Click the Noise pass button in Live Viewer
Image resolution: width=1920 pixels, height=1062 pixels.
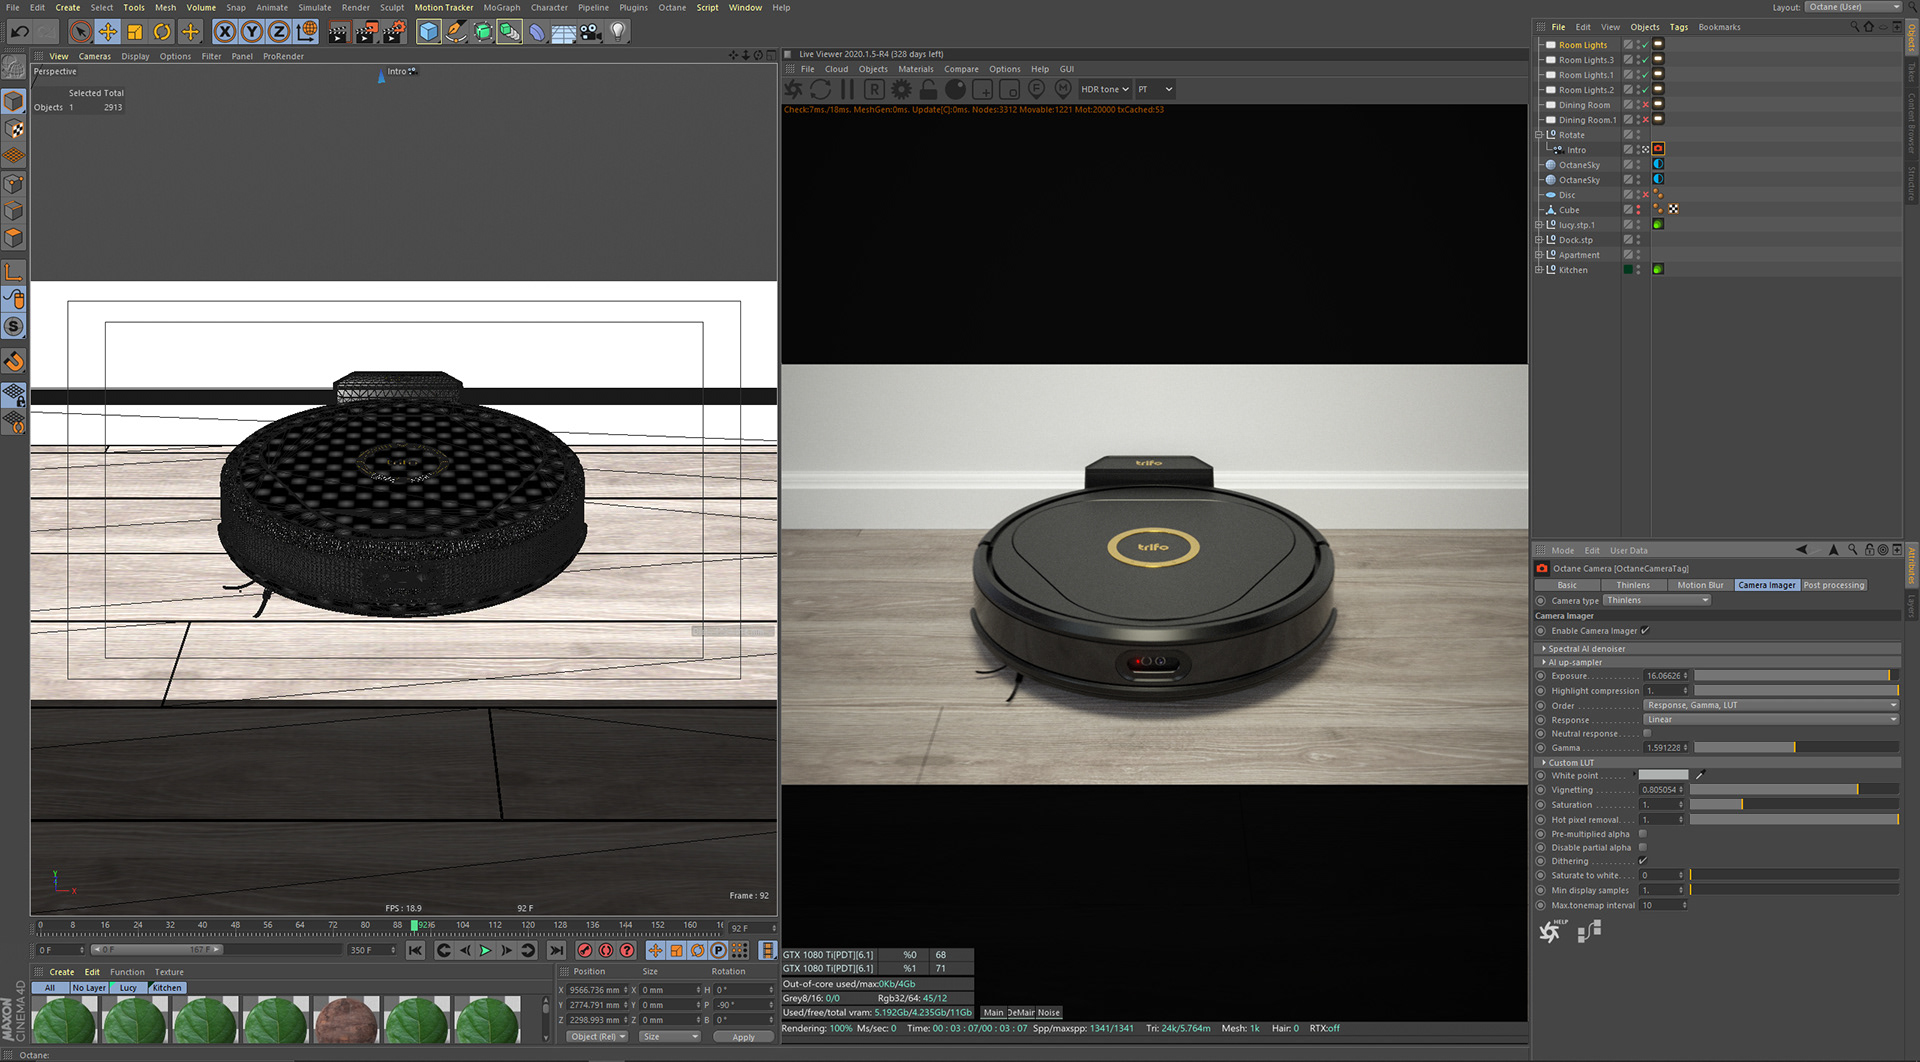[1048, 1013]
